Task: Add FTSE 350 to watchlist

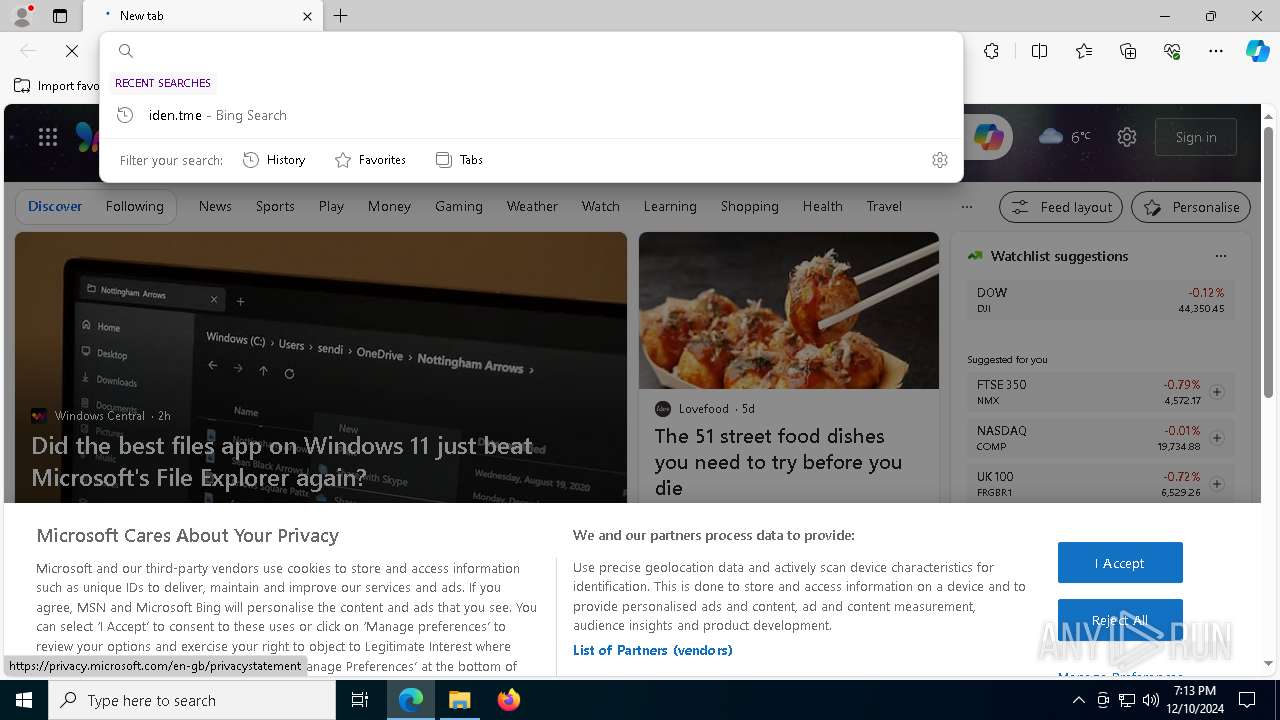Action: pos(1217,392)
